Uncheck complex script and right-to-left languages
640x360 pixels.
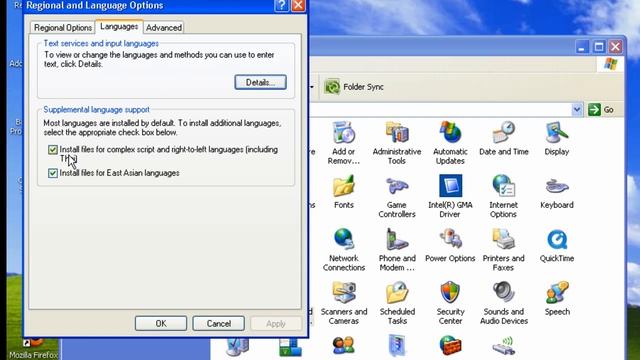(x=53, y=150)
